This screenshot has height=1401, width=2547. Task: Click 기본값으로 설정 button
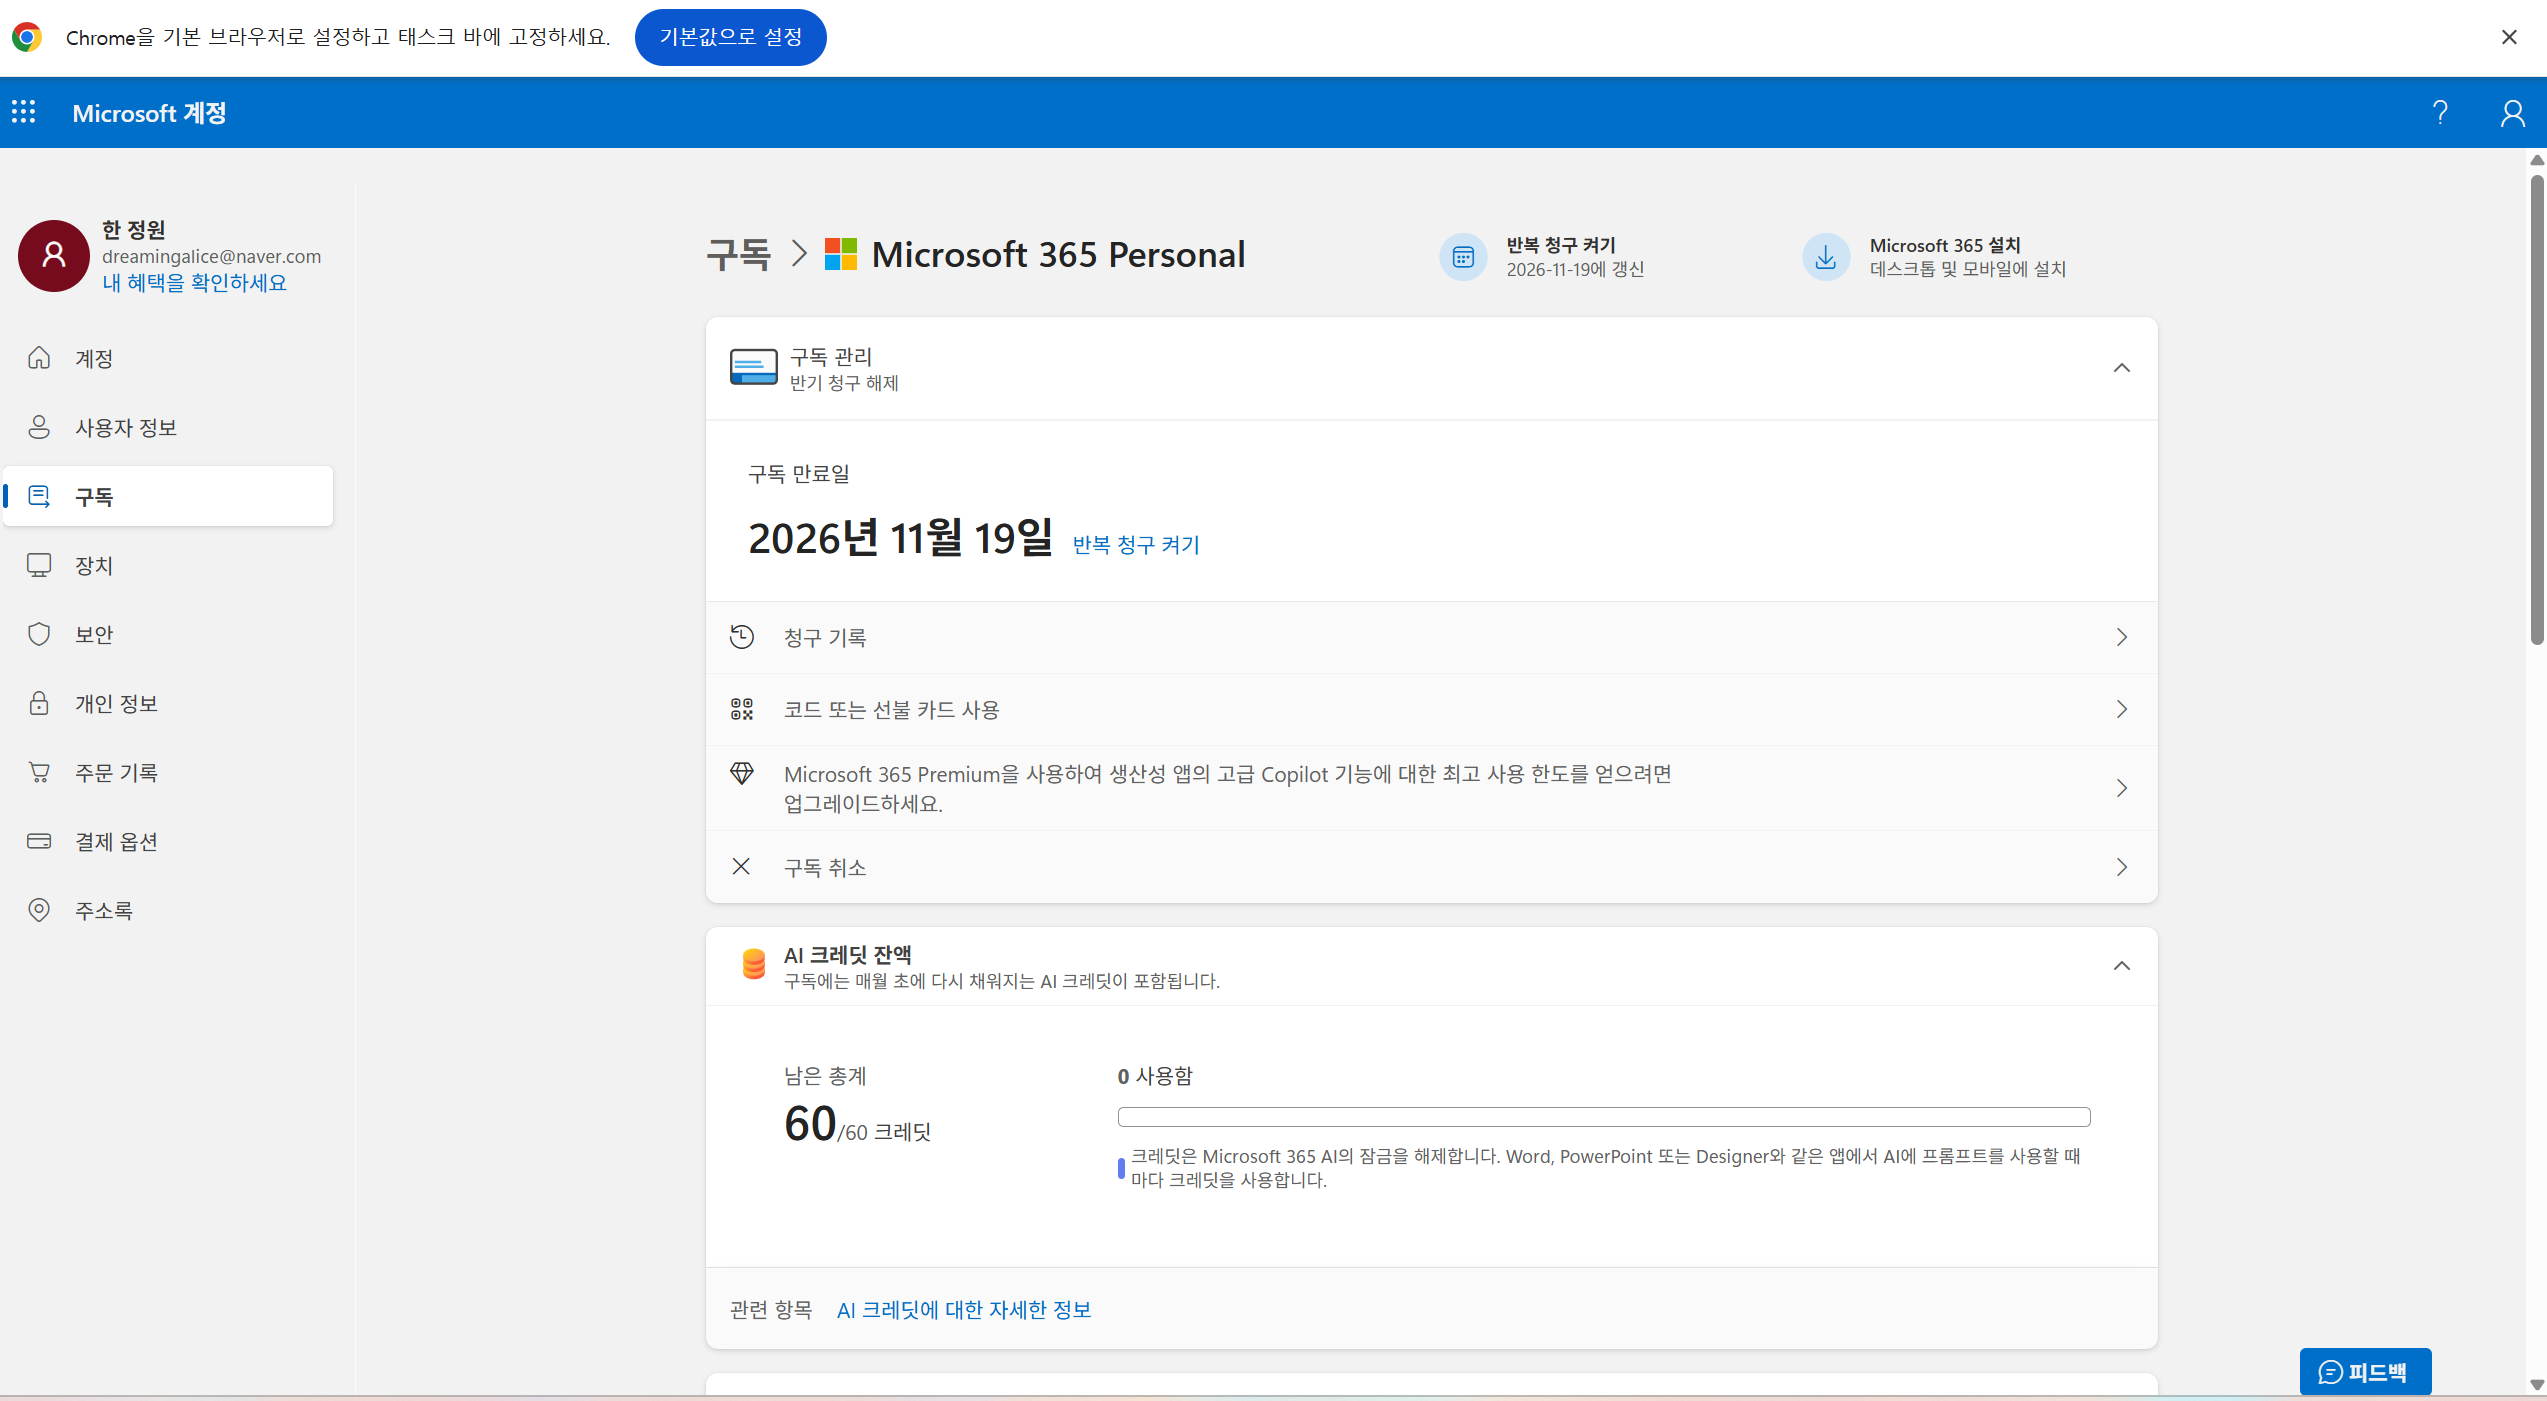[x=730, y=37]
